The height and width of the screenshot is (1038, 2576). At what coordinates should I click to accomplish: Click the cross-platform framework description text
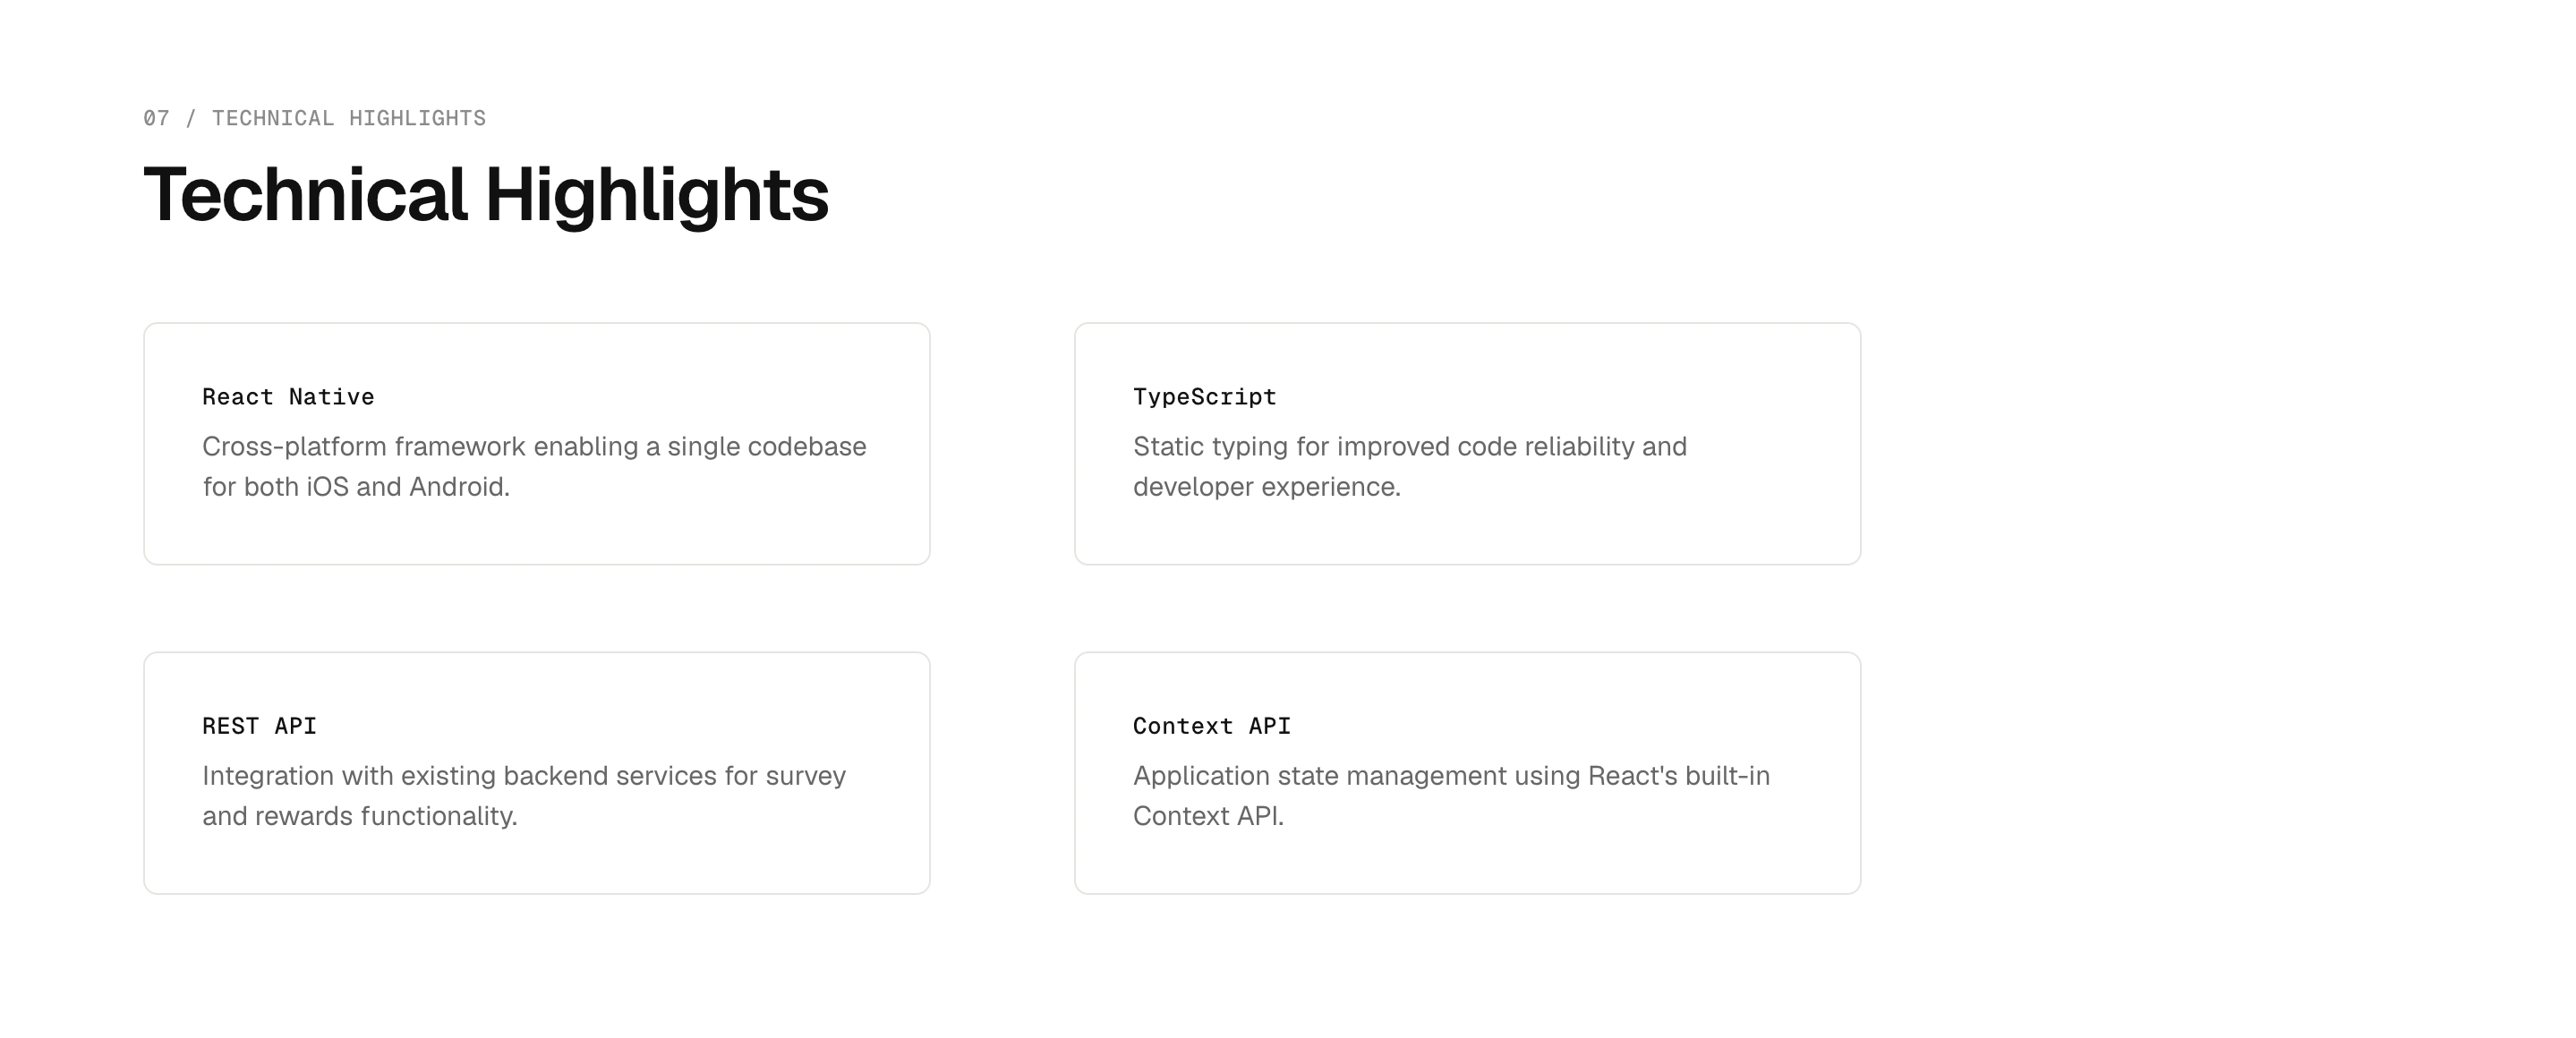coord(534,466)
